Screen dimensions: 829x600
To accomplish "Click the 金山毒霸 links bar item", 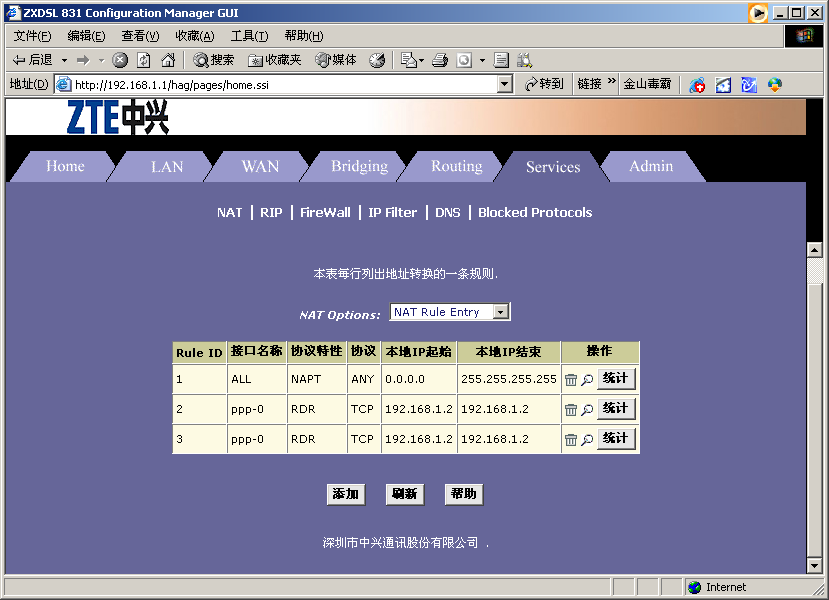I will pos(647,84).
